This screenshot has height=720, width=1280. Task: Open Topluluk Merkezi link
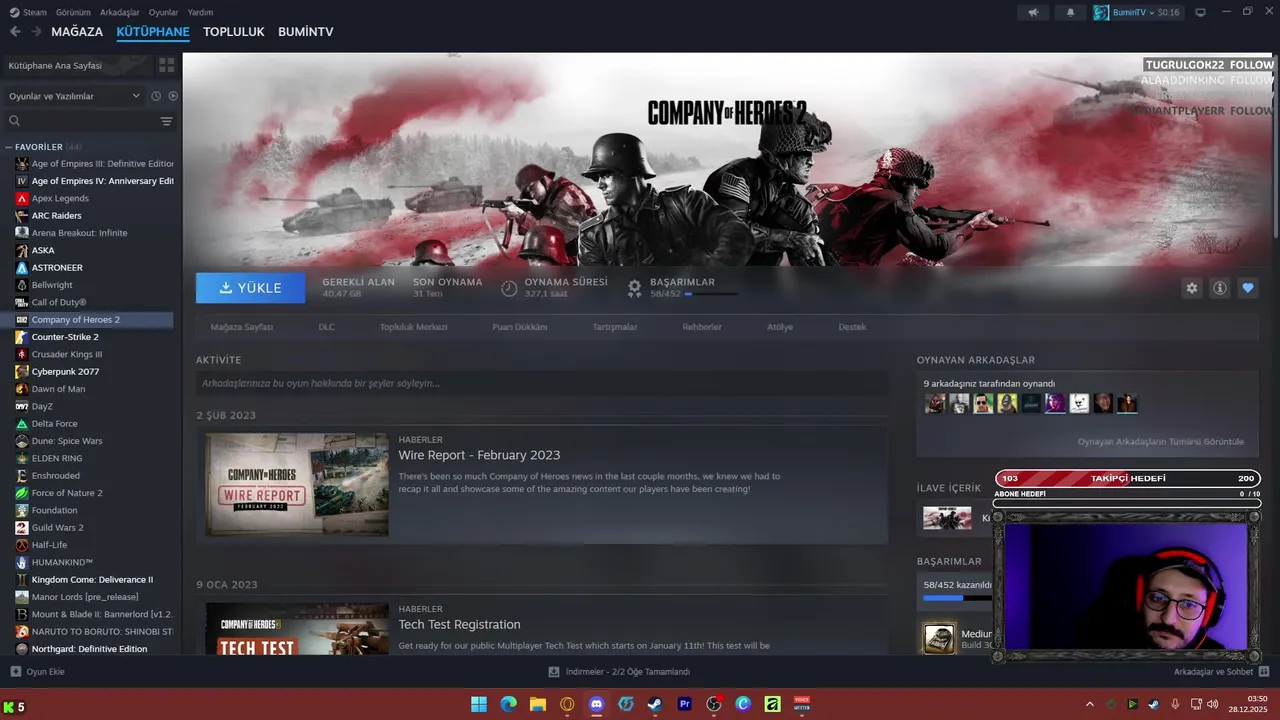(x=413, y=327)
